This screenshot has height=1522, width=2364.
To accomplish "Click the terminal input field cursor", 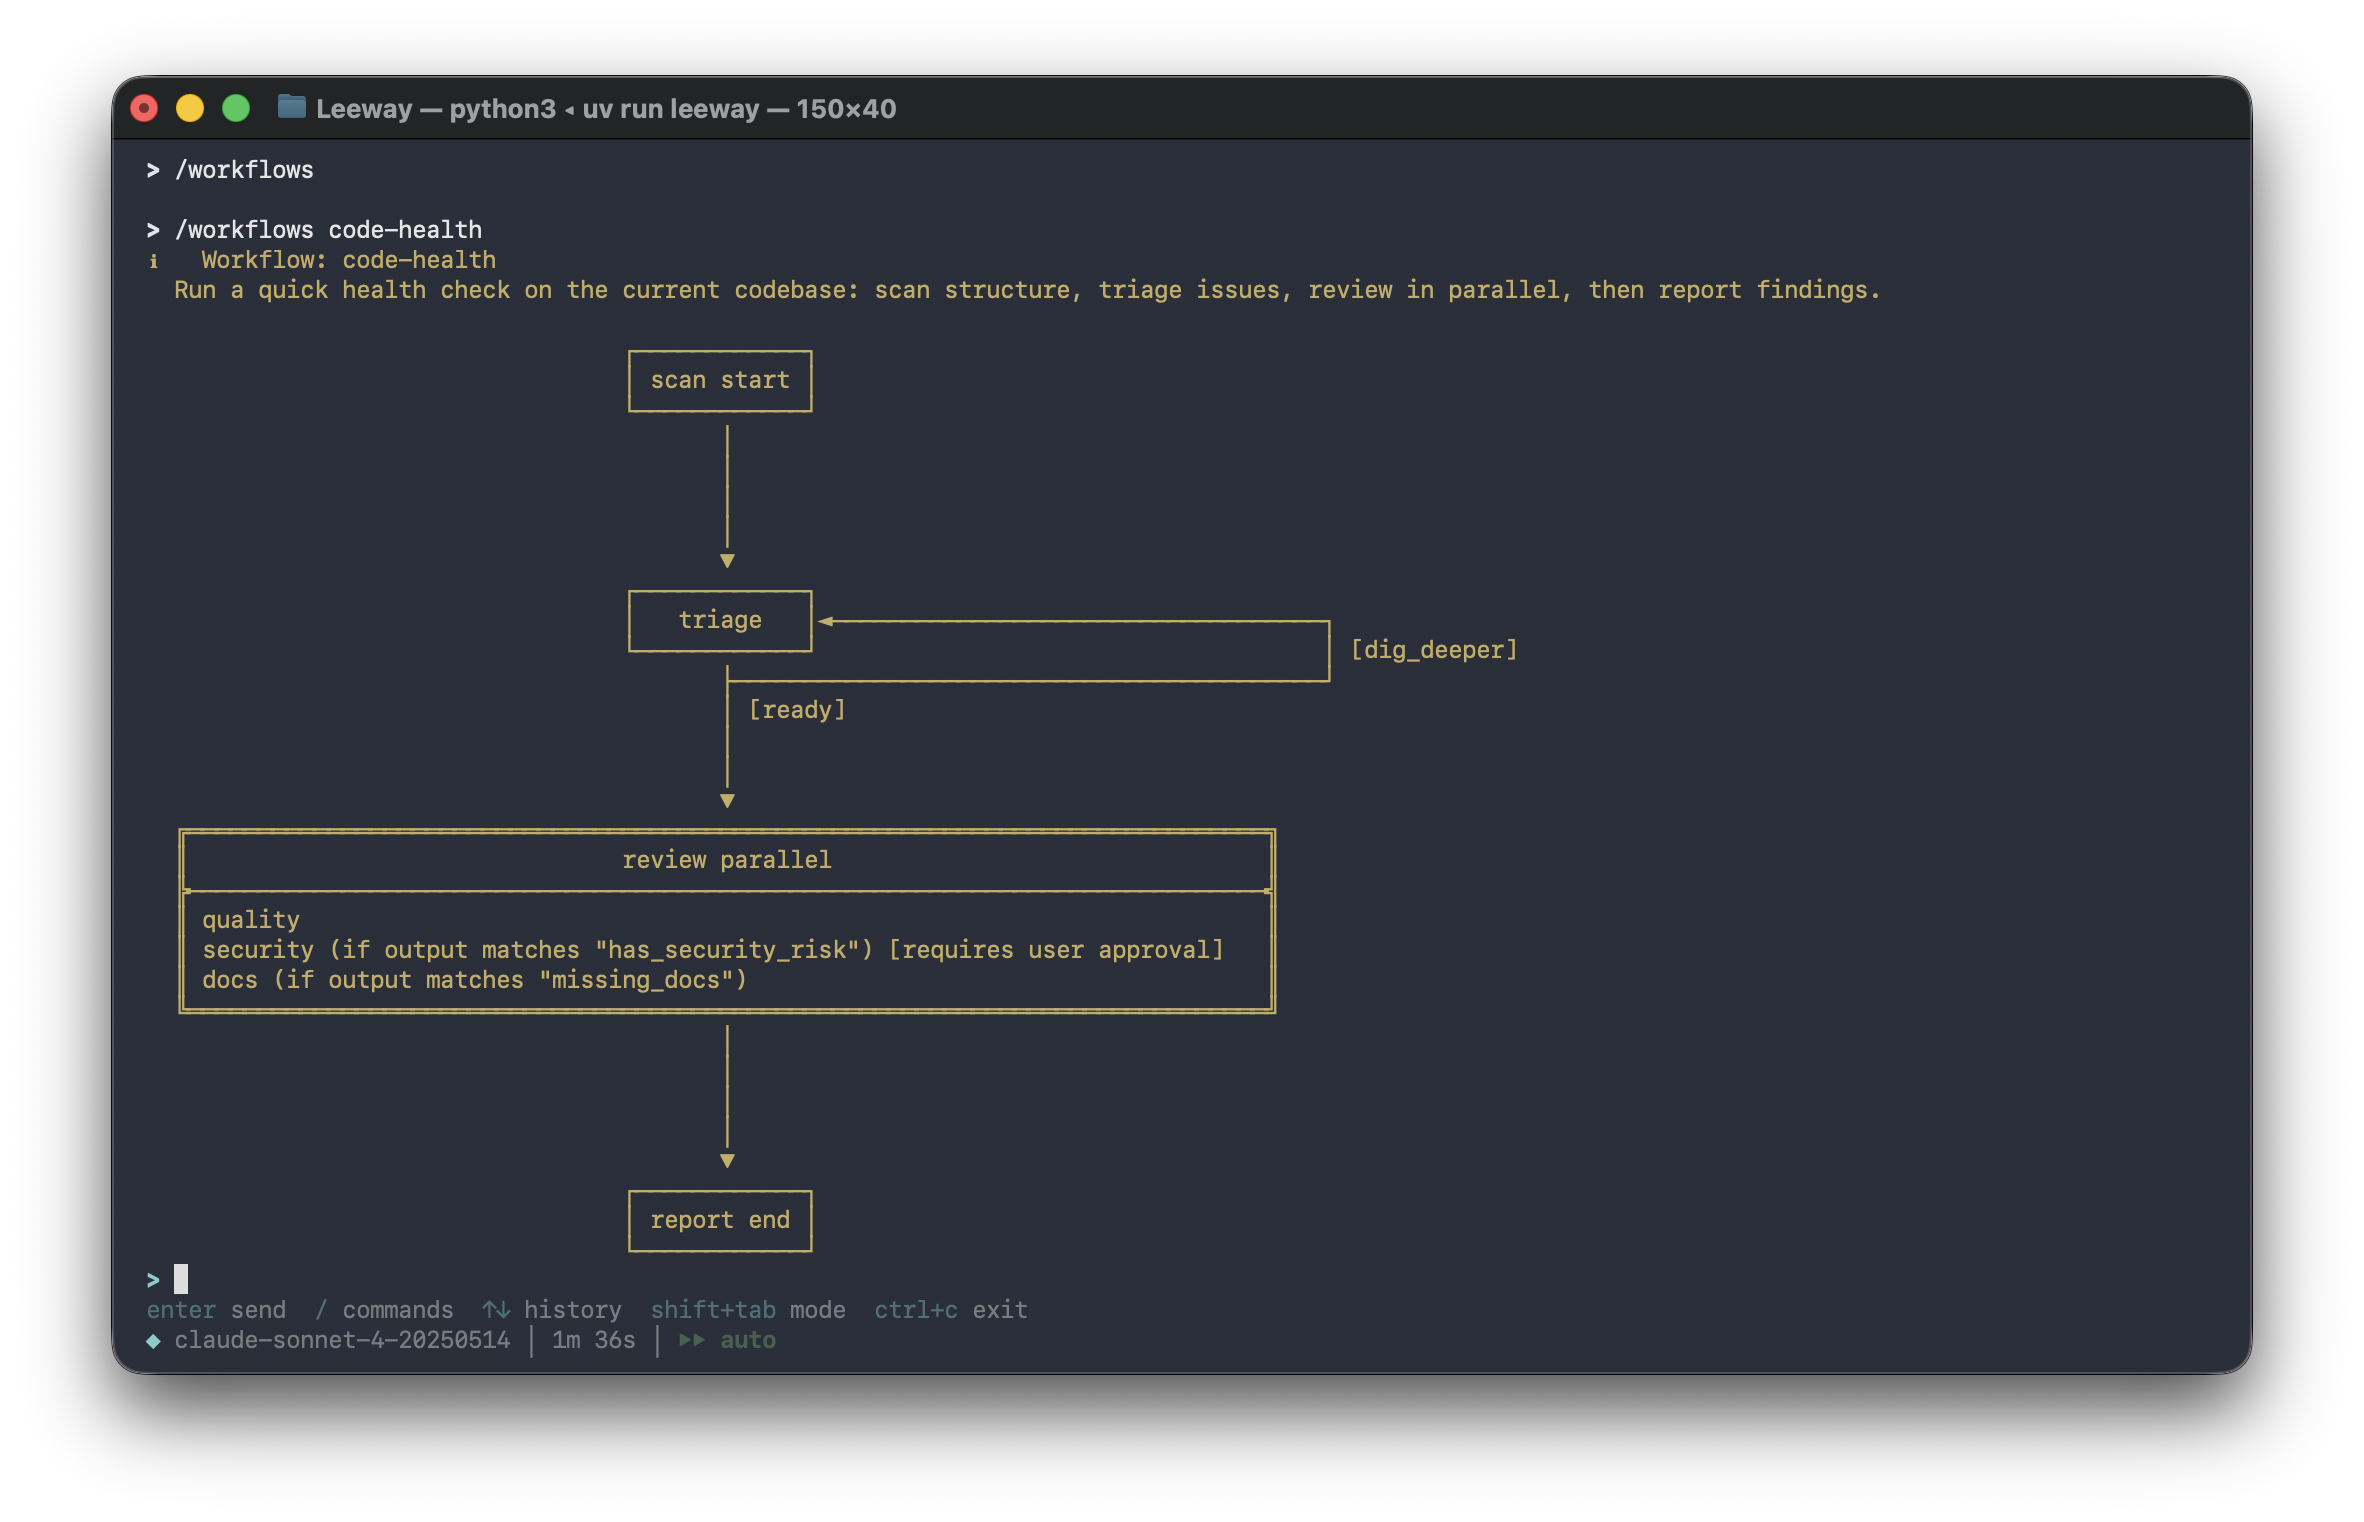I will (183, 1279).
